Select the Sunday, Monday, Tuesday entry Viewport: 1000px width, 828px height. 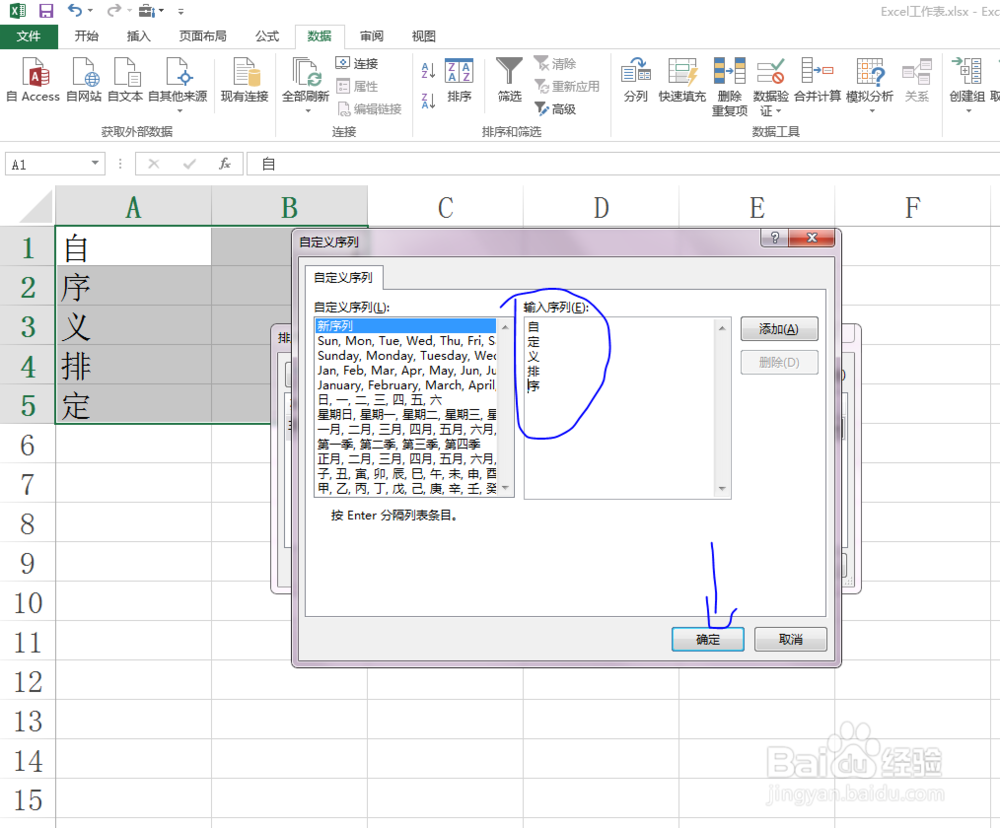[x=406, y=355]
